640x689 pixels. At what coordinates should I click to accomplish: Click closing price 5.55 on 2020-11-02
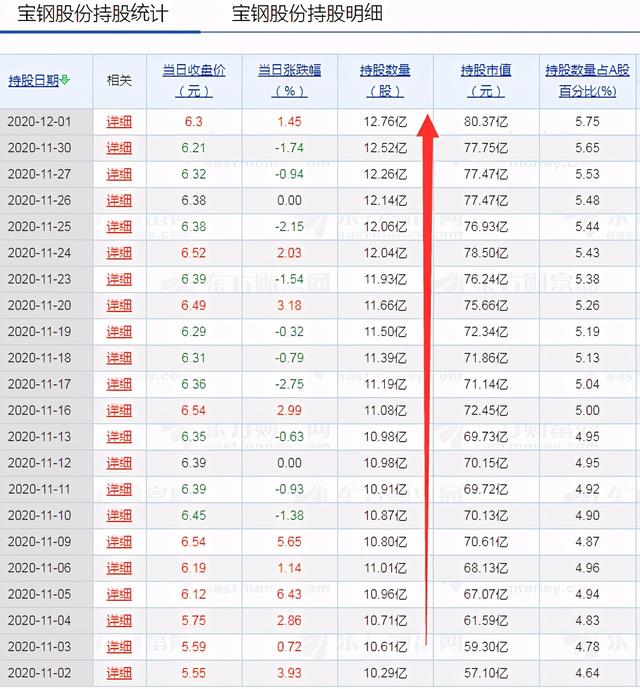tap(194, 673)
